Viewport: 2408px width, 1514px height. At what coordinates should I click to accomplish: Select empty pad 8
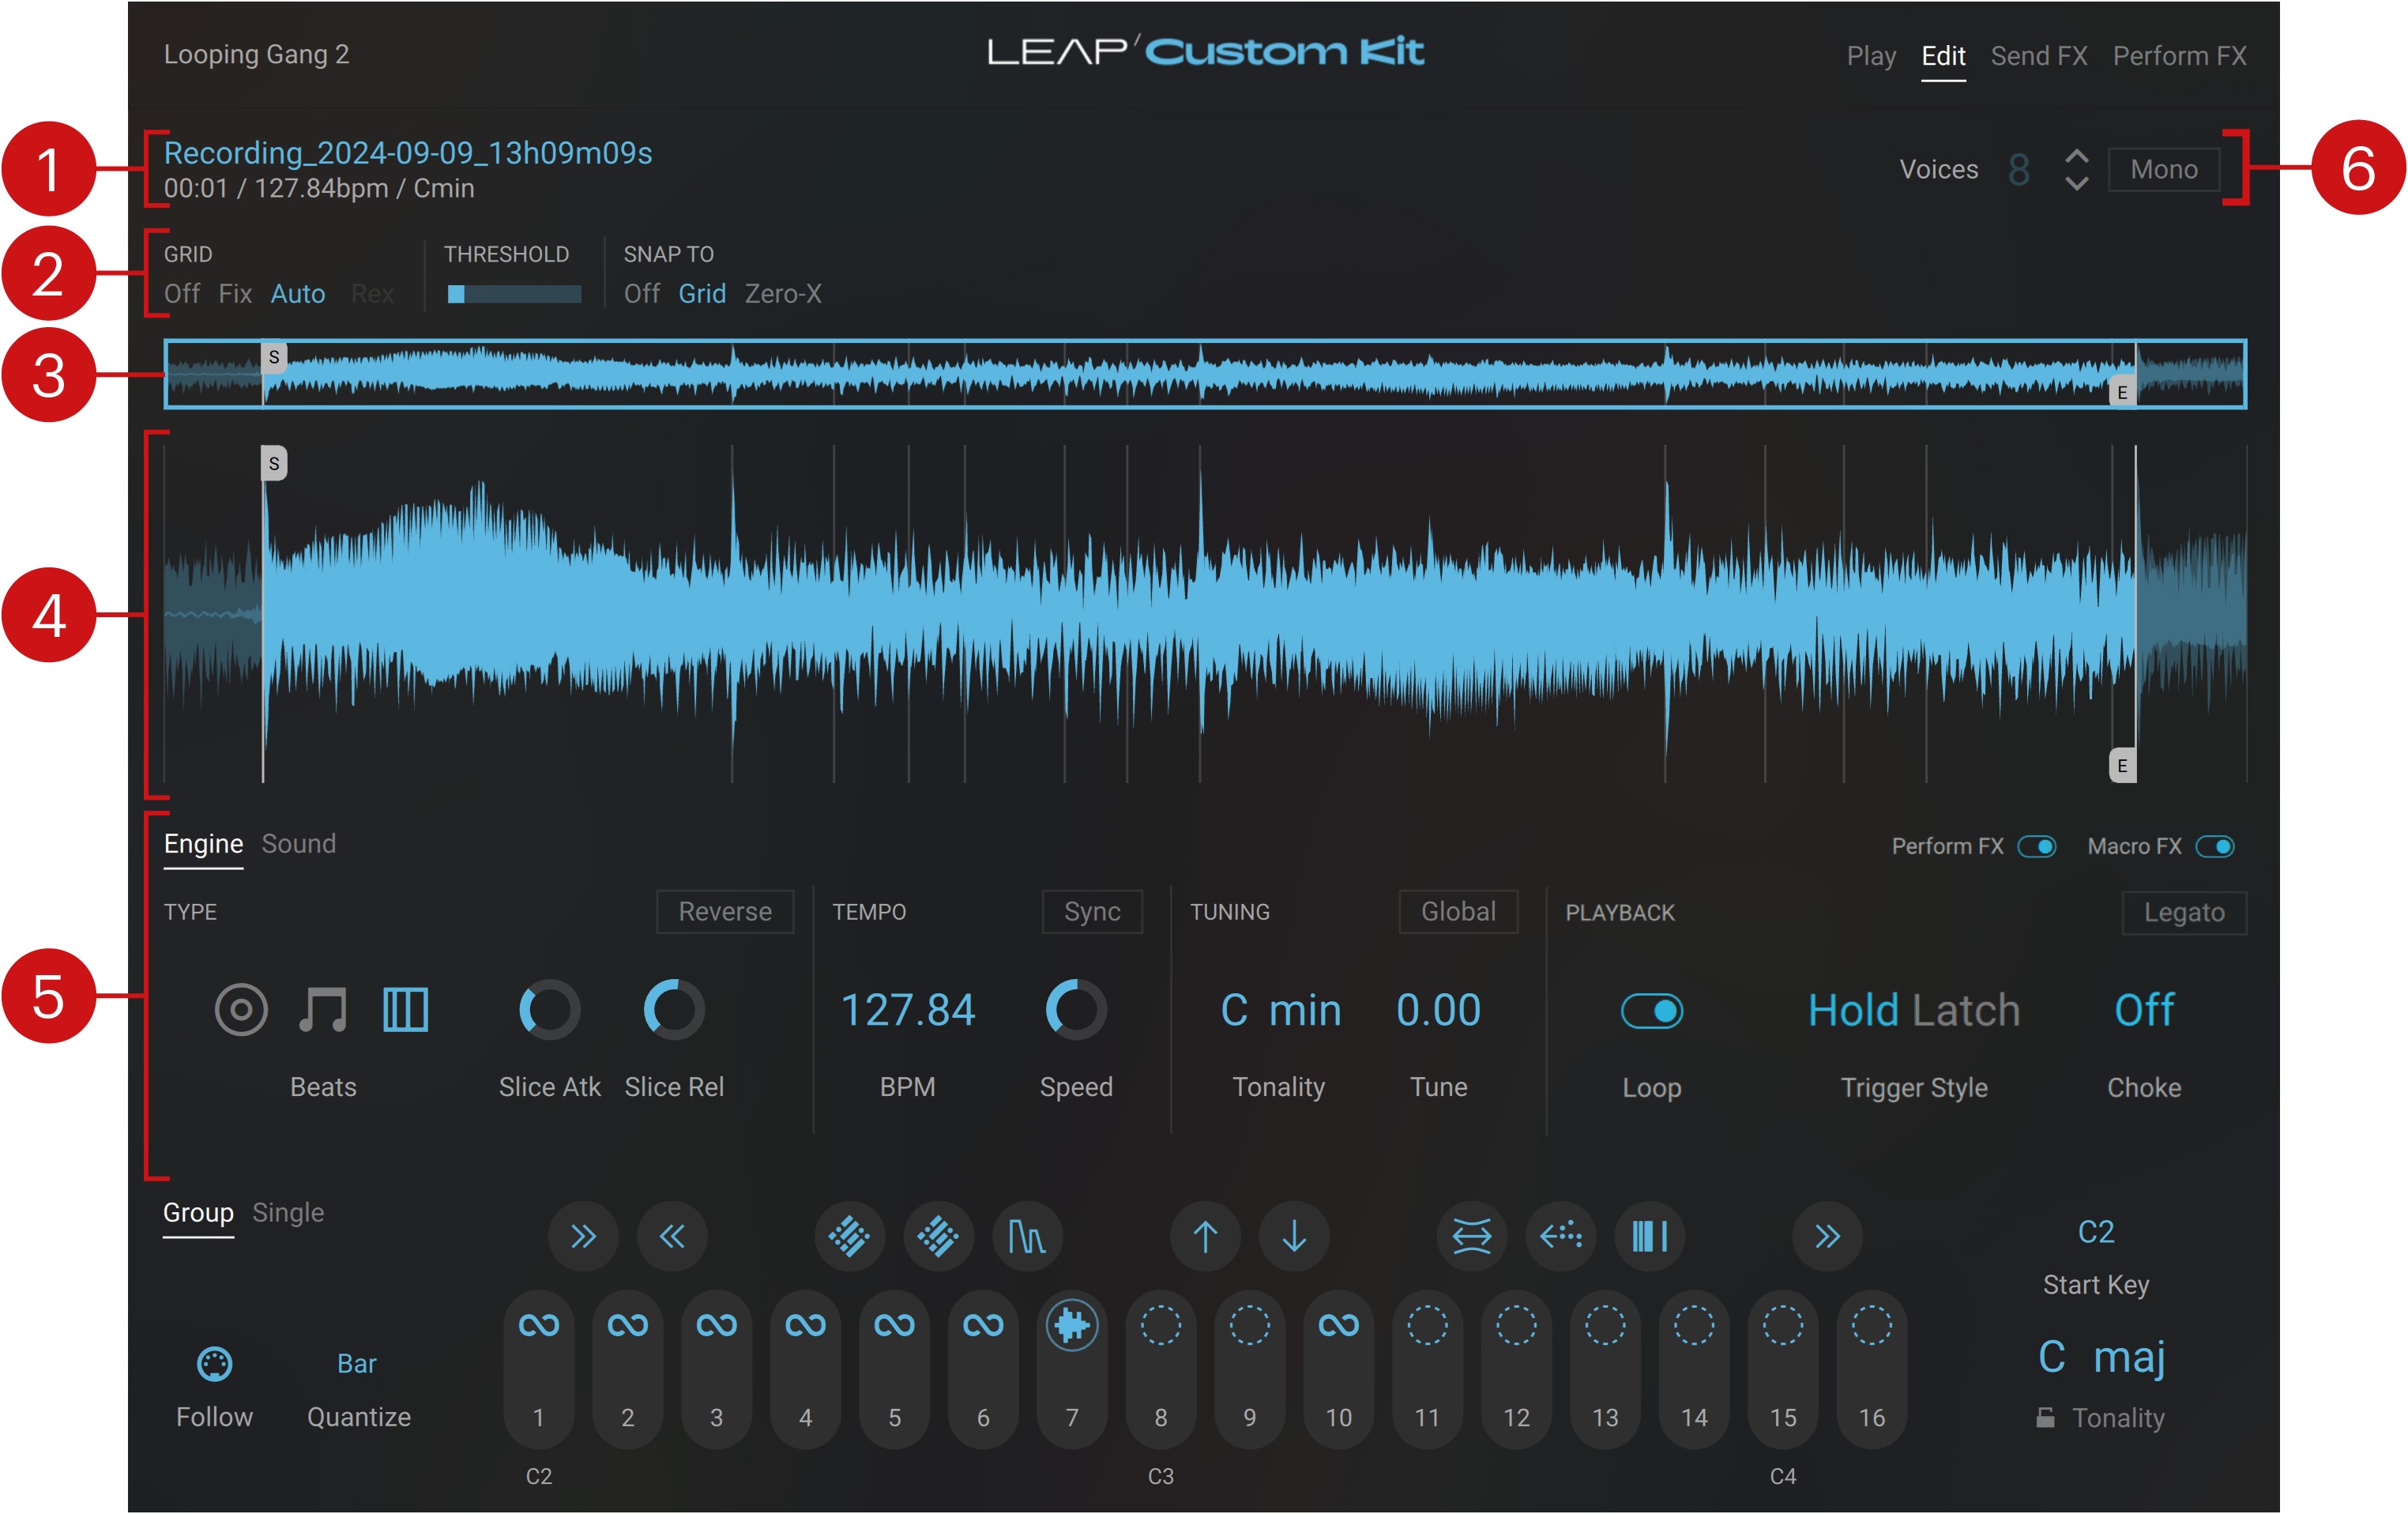(1161, 1369)
